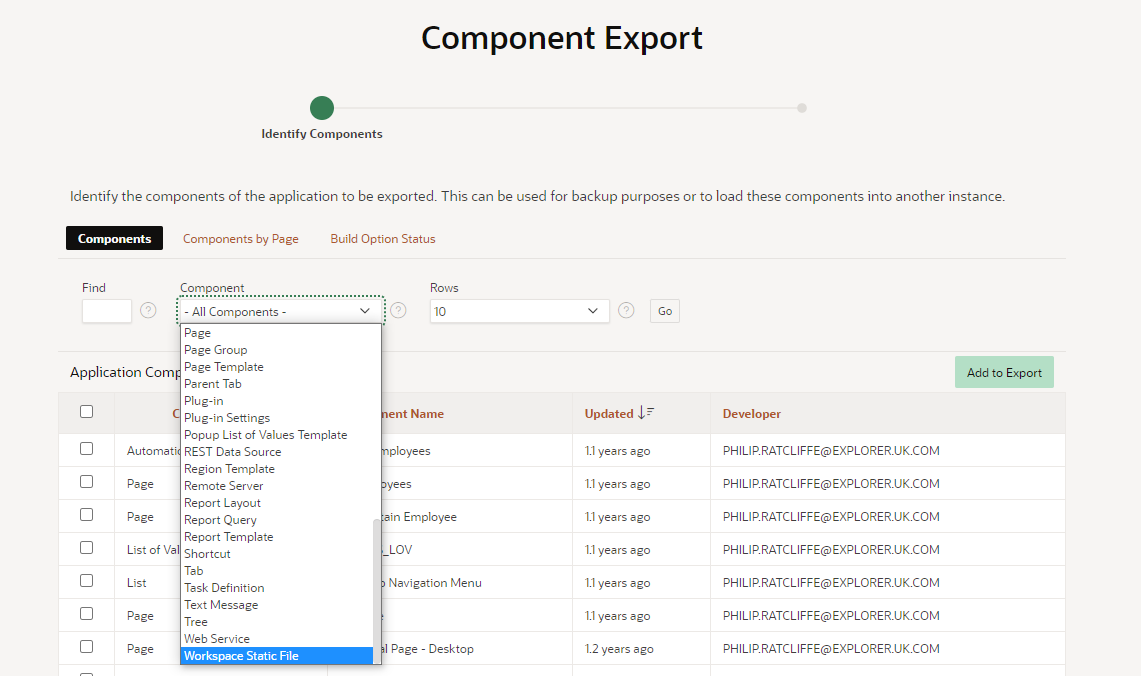Select Tab option in component list

[x=277, y=570]
